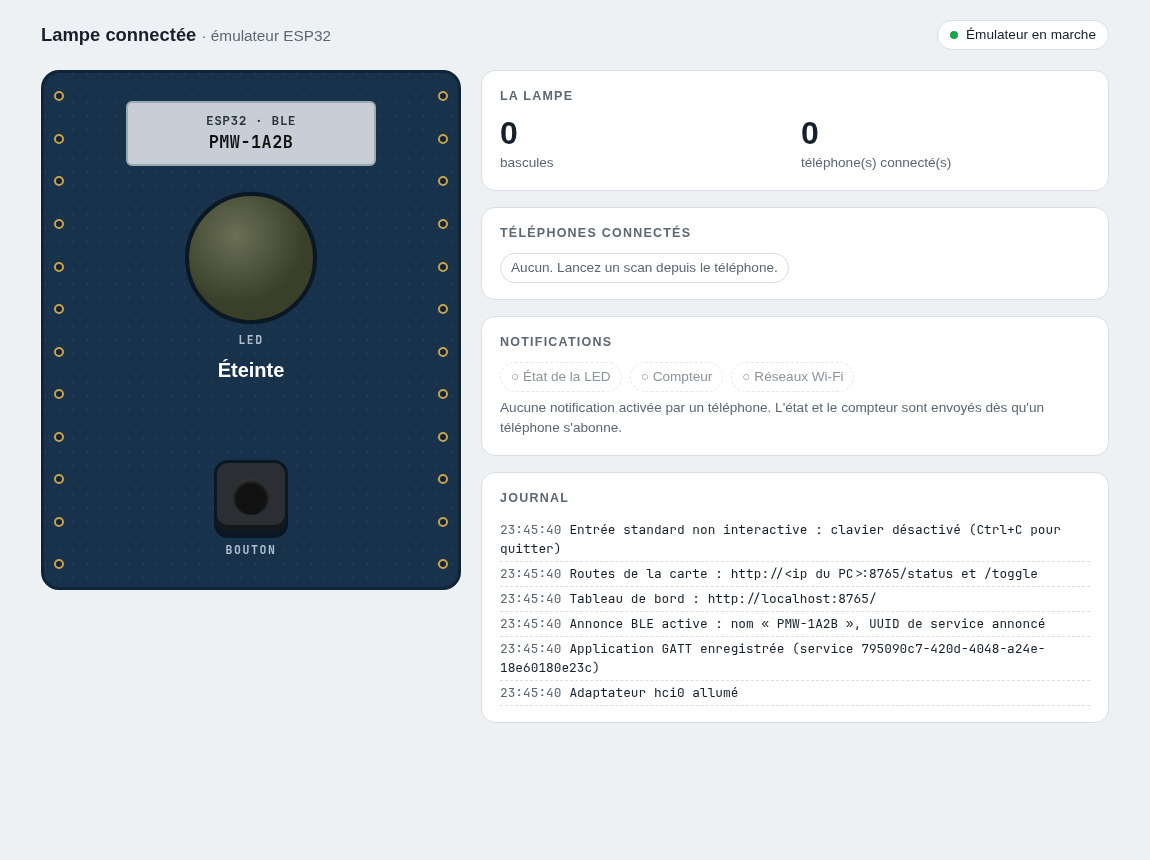
Task: Click the bottom-left gold pin hole
Action: coord(59,564)
